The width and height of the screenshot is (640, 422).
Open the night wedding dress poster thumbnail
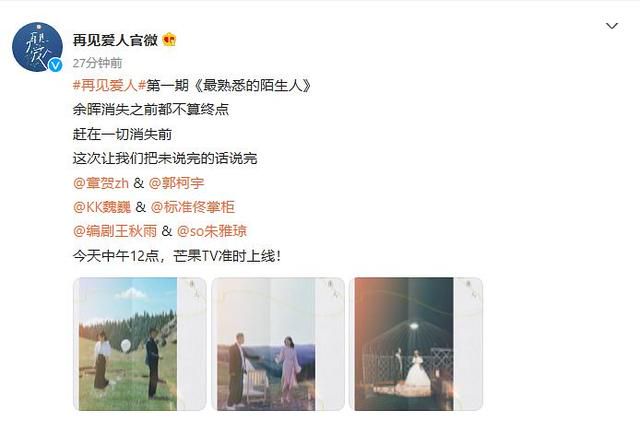[x=416, y=344]
